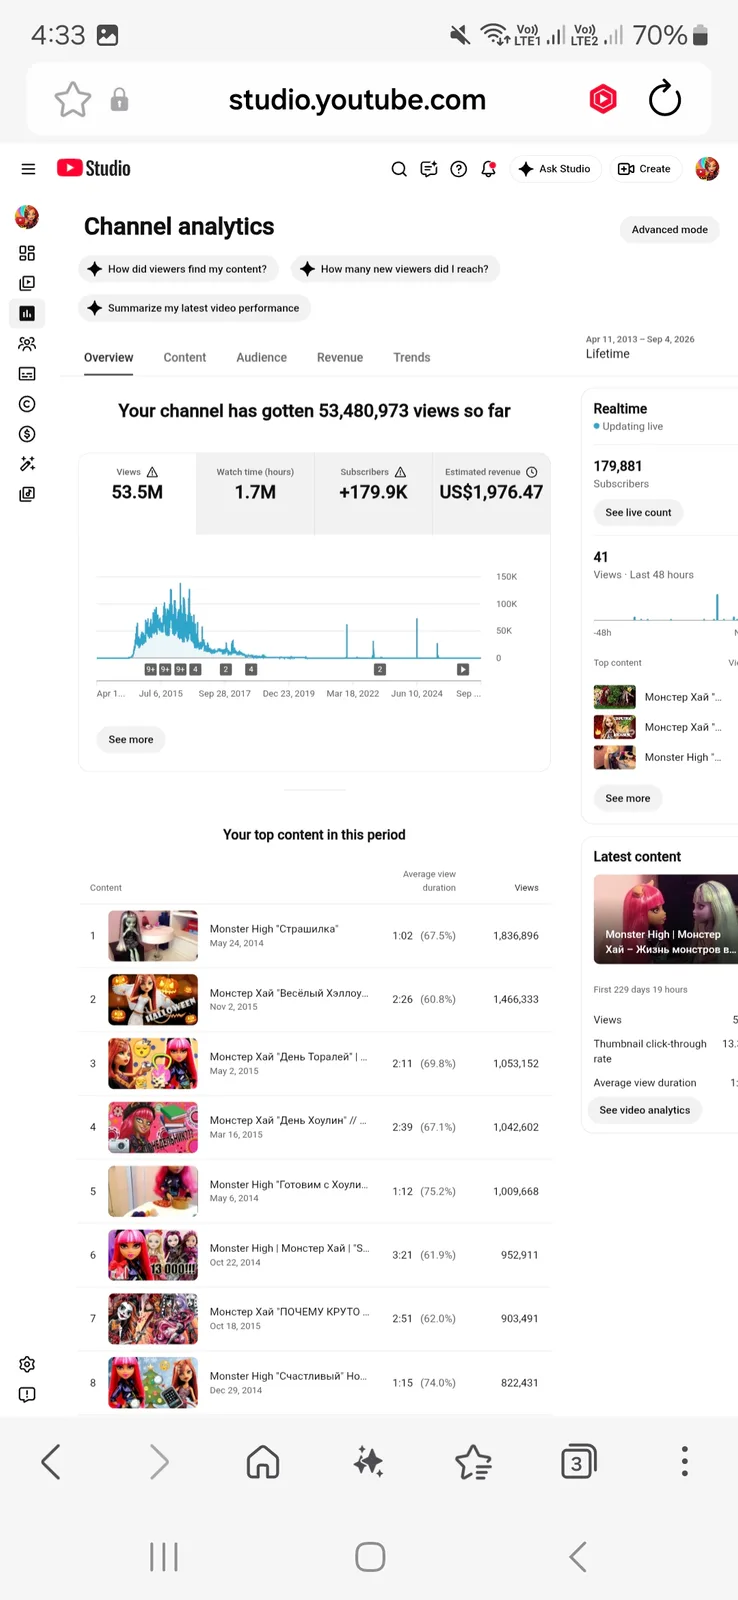Select the Analytics sidebar icon
The width and height of the screenshot is (738, 1600).
(x=27, y=313)
